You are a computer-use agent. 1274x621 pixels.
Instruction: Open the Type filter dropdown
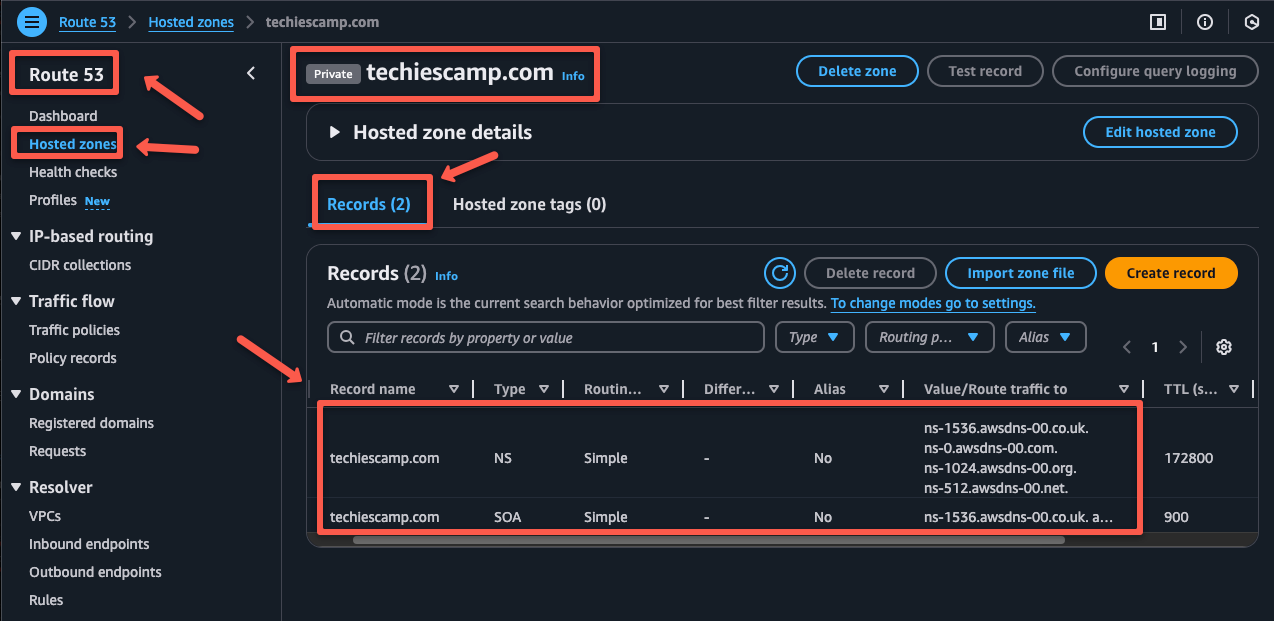pos(814,337)
